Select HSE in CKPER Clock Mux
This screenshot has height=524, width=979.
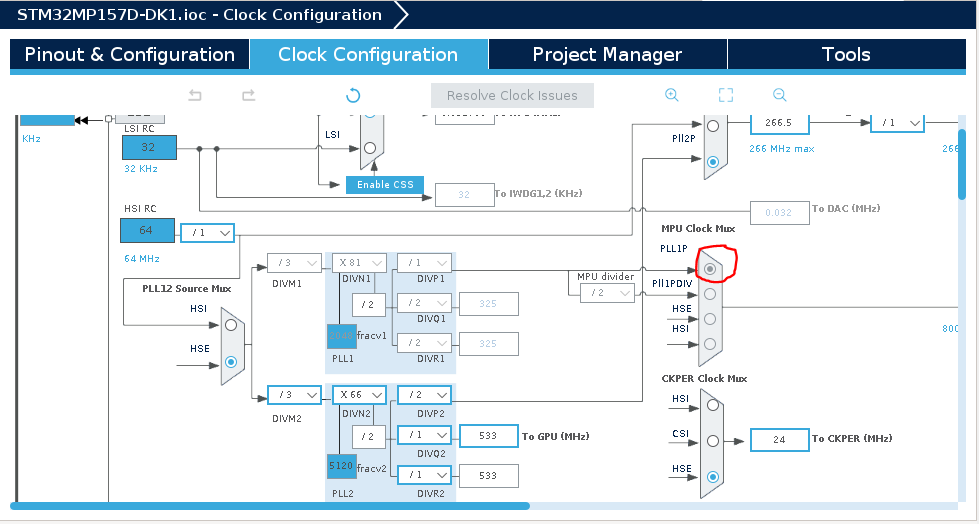[713, 477]
